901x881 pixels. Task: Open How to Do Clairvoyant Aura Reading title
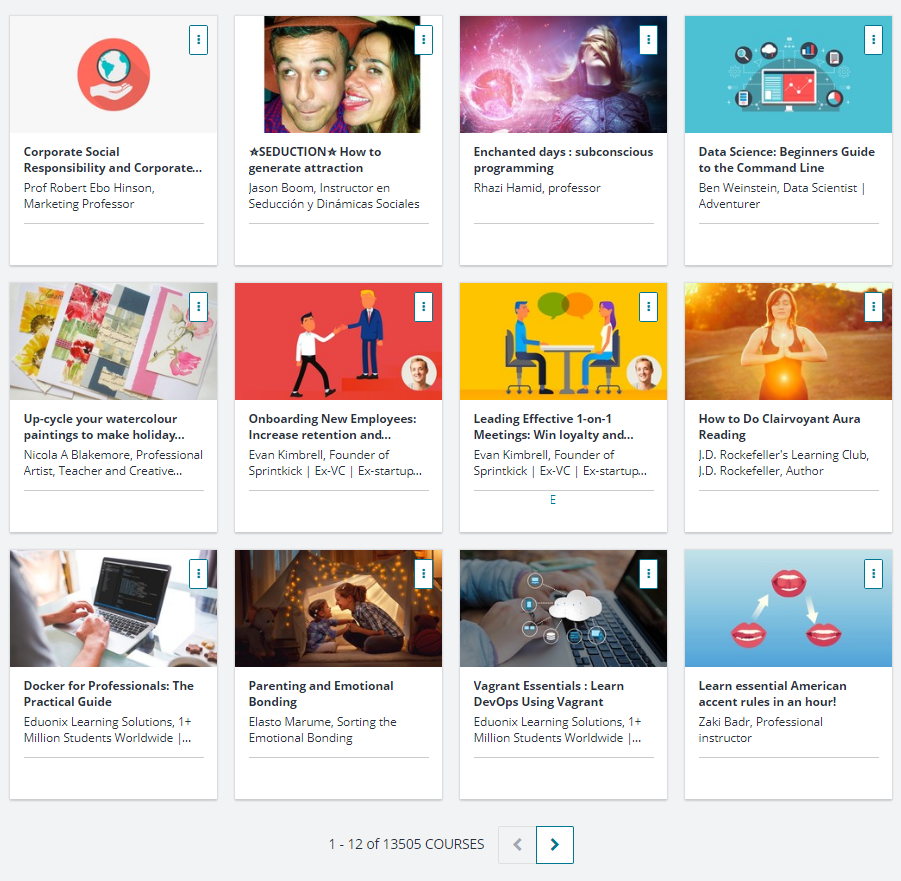(779, 427)
